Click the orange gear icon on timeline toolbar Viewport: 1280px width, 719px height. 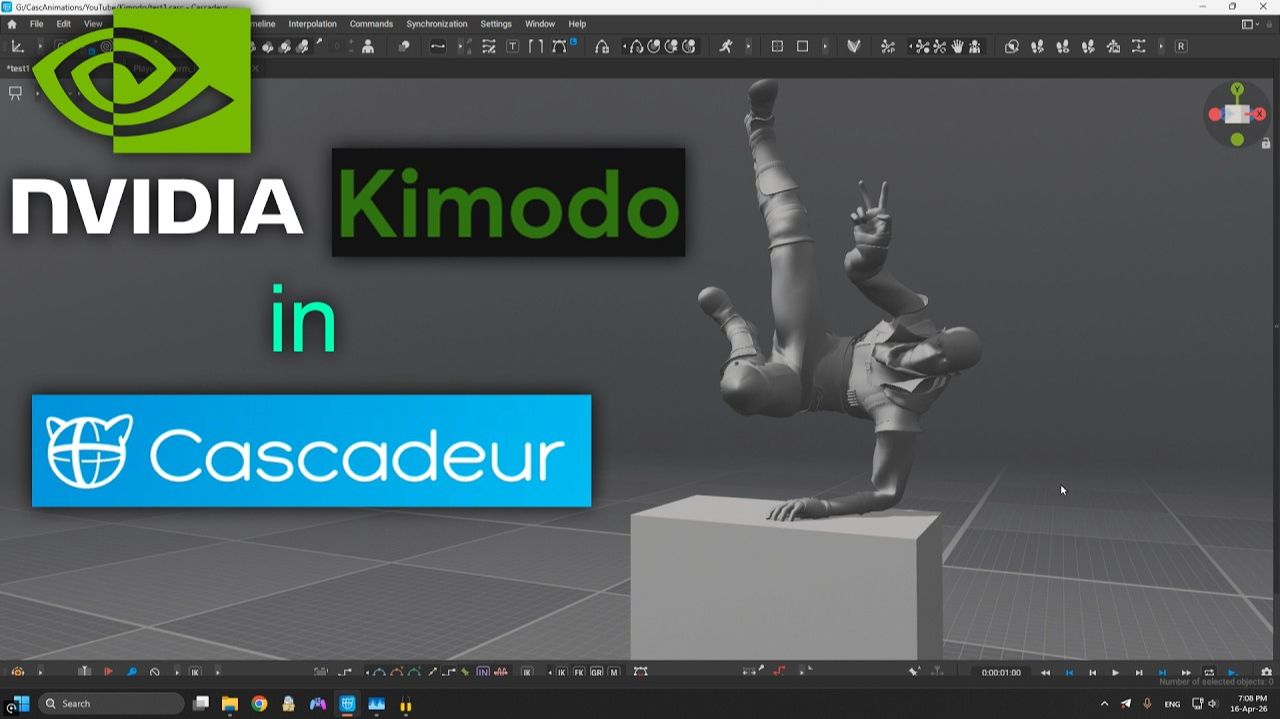18,672
